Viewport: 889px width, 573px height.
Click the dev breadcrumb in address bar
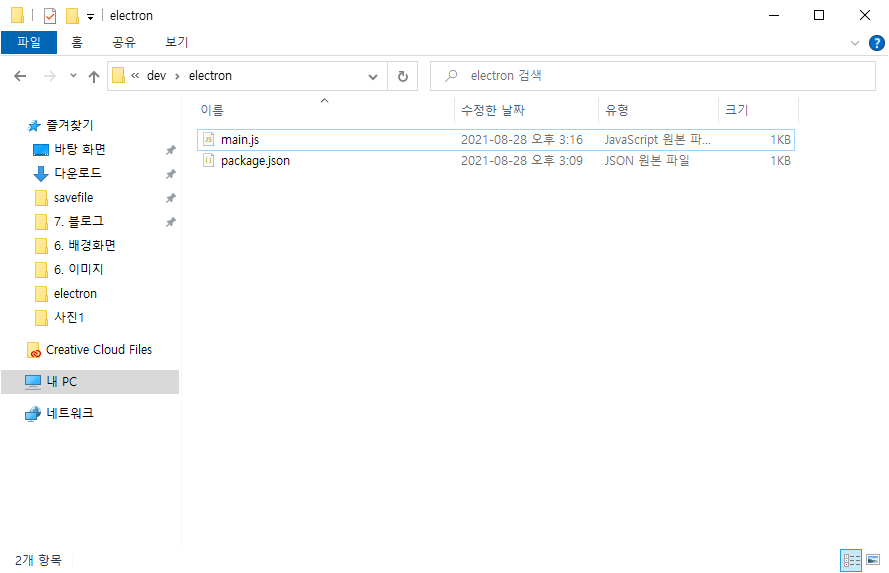[156, 76]
